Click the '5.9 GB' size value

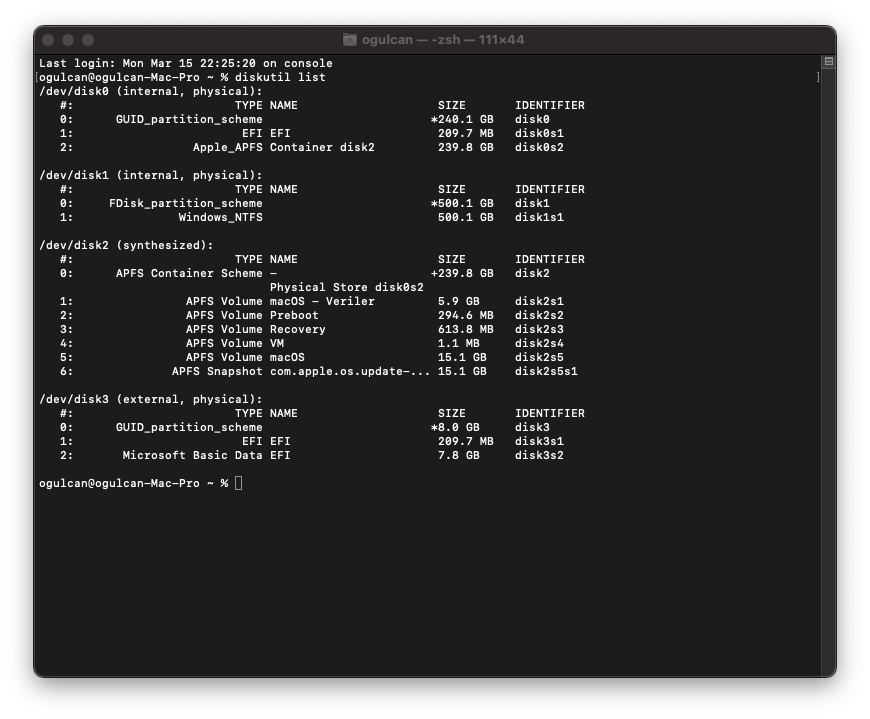pyautogui.click(x=459, y=301)
